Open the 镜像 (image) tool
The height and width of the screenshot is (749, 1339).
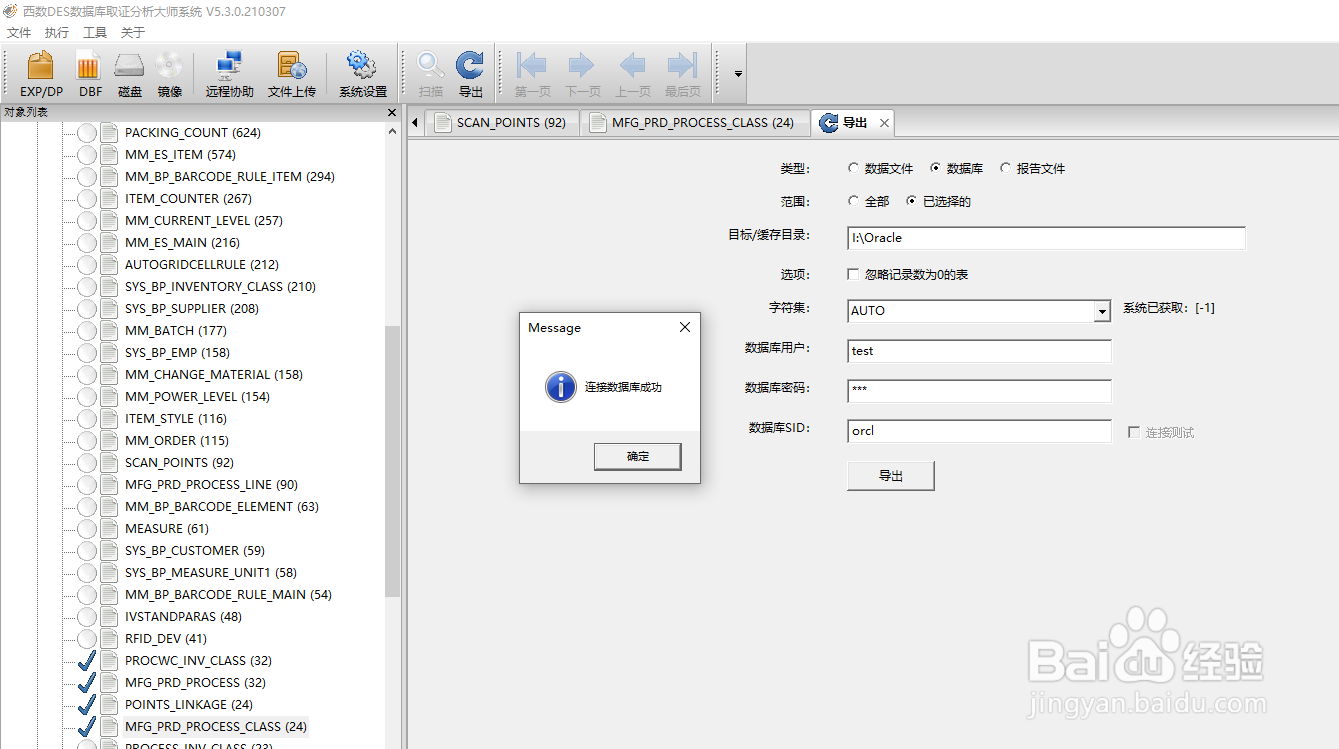pos(168,73)
